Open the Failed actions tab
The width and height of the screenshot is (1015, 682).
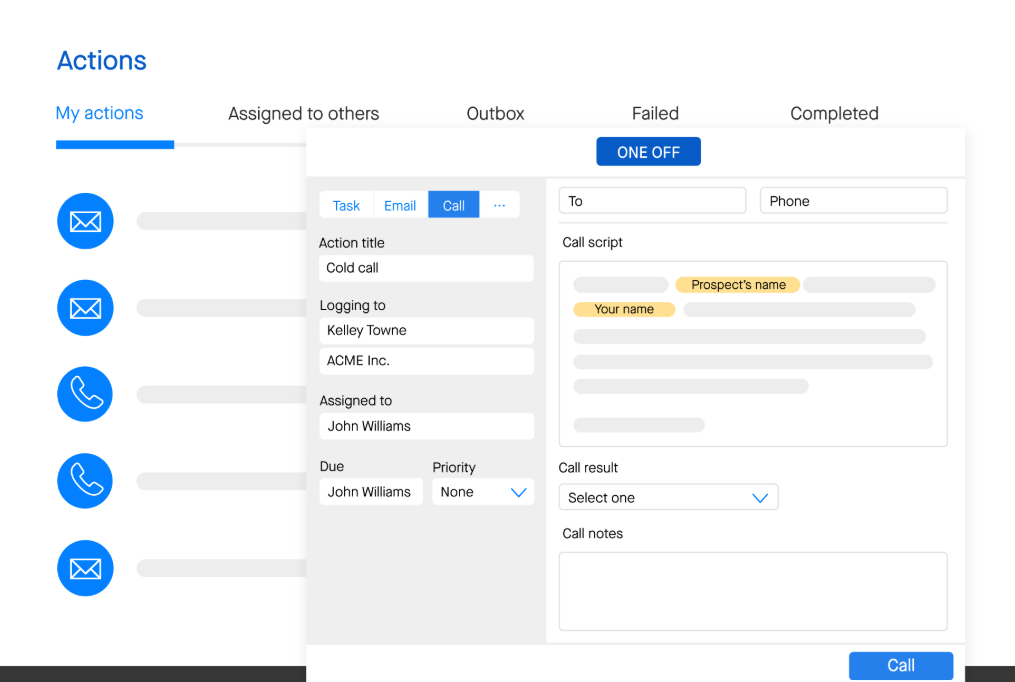click(655, 113)
